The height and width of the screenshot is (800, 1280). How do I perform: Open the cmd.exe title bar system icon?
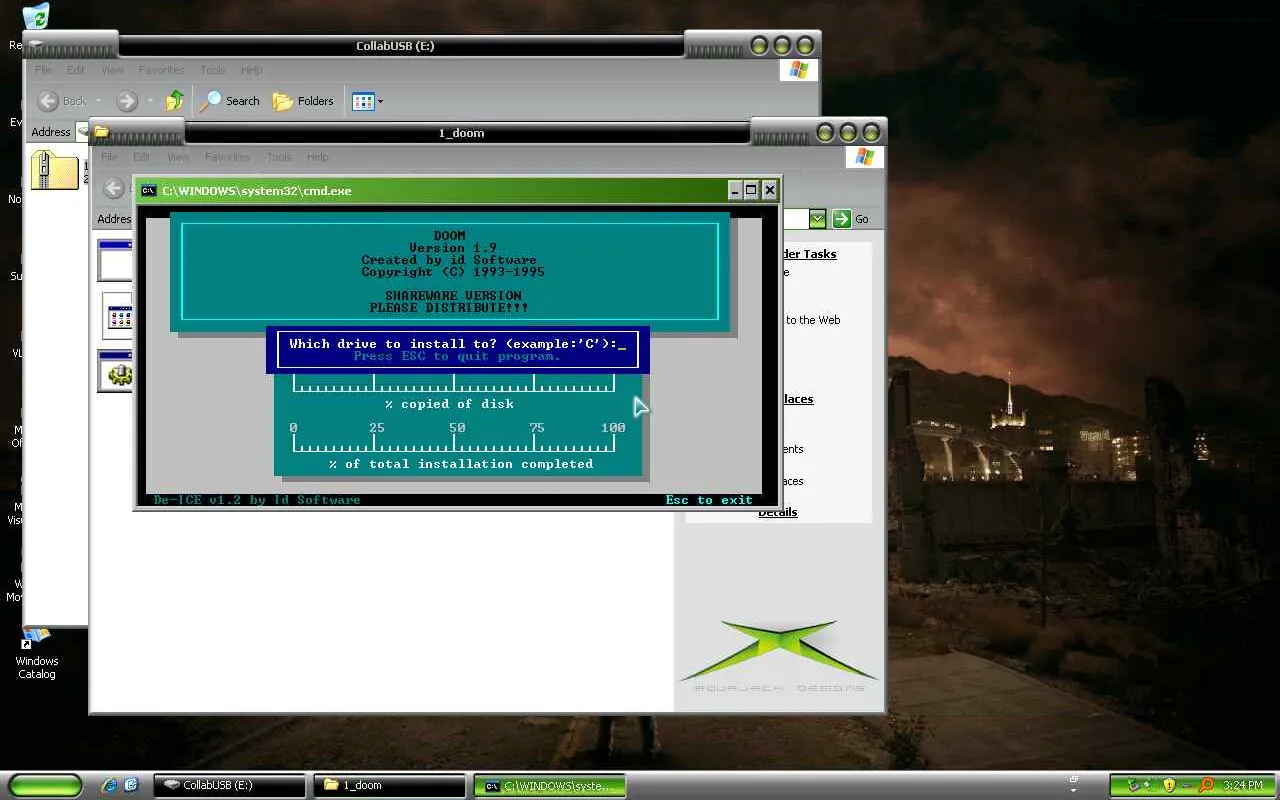tap(149, 190)
